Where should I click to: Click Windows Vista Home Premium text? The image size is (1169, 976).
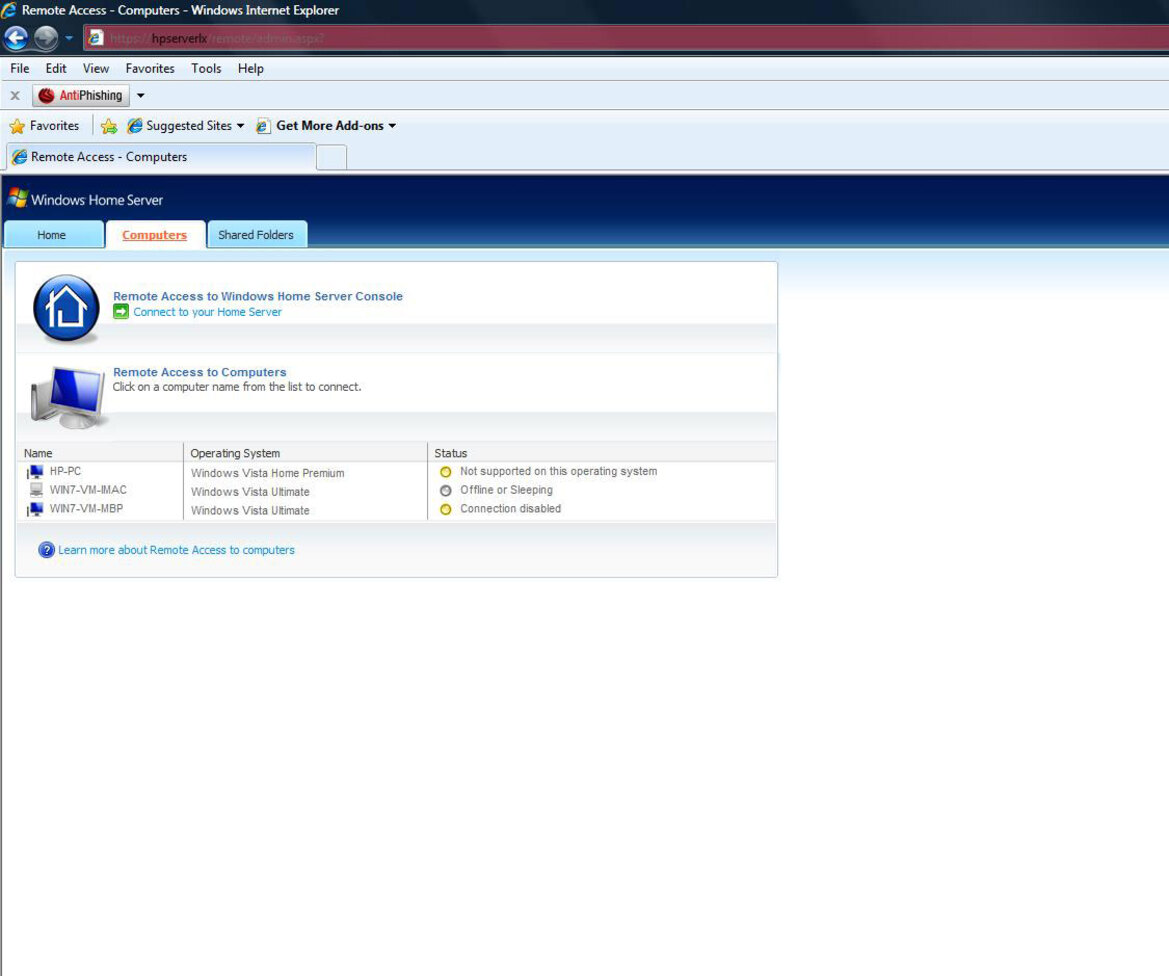click(x=268, y=473)
